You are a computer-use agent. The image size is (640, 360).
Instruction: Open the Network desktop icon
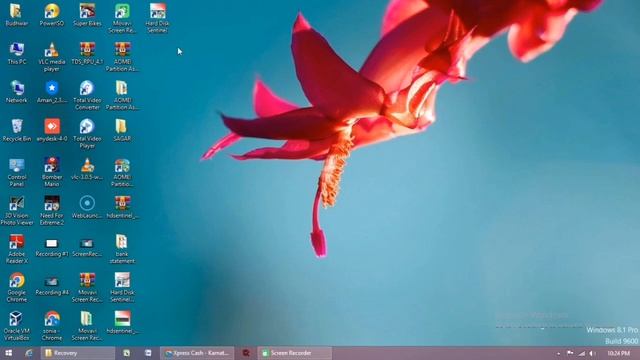(x=16, y=91)
